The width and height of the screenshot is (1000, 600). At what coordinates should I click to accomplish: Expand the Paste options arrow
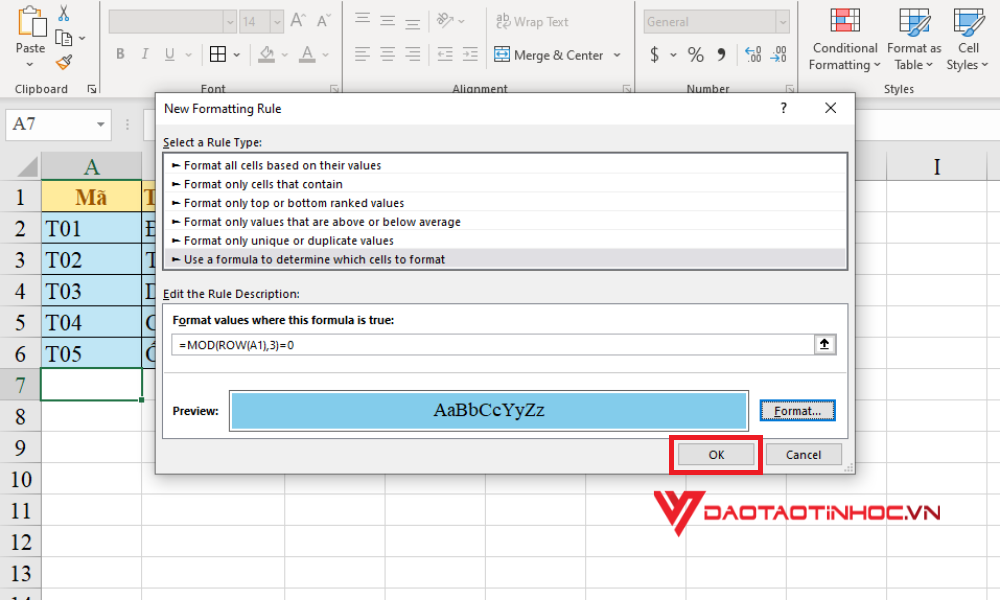click(x=30, y=65)
